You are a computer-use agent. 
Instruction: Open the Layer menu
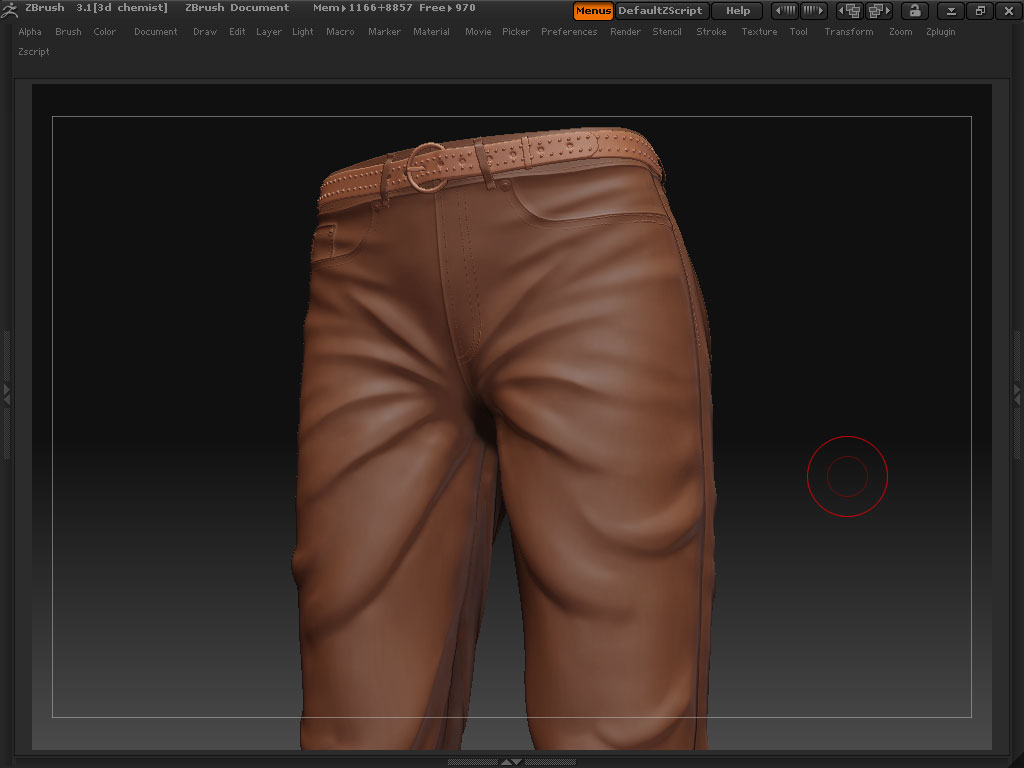[x=268, y=32]
